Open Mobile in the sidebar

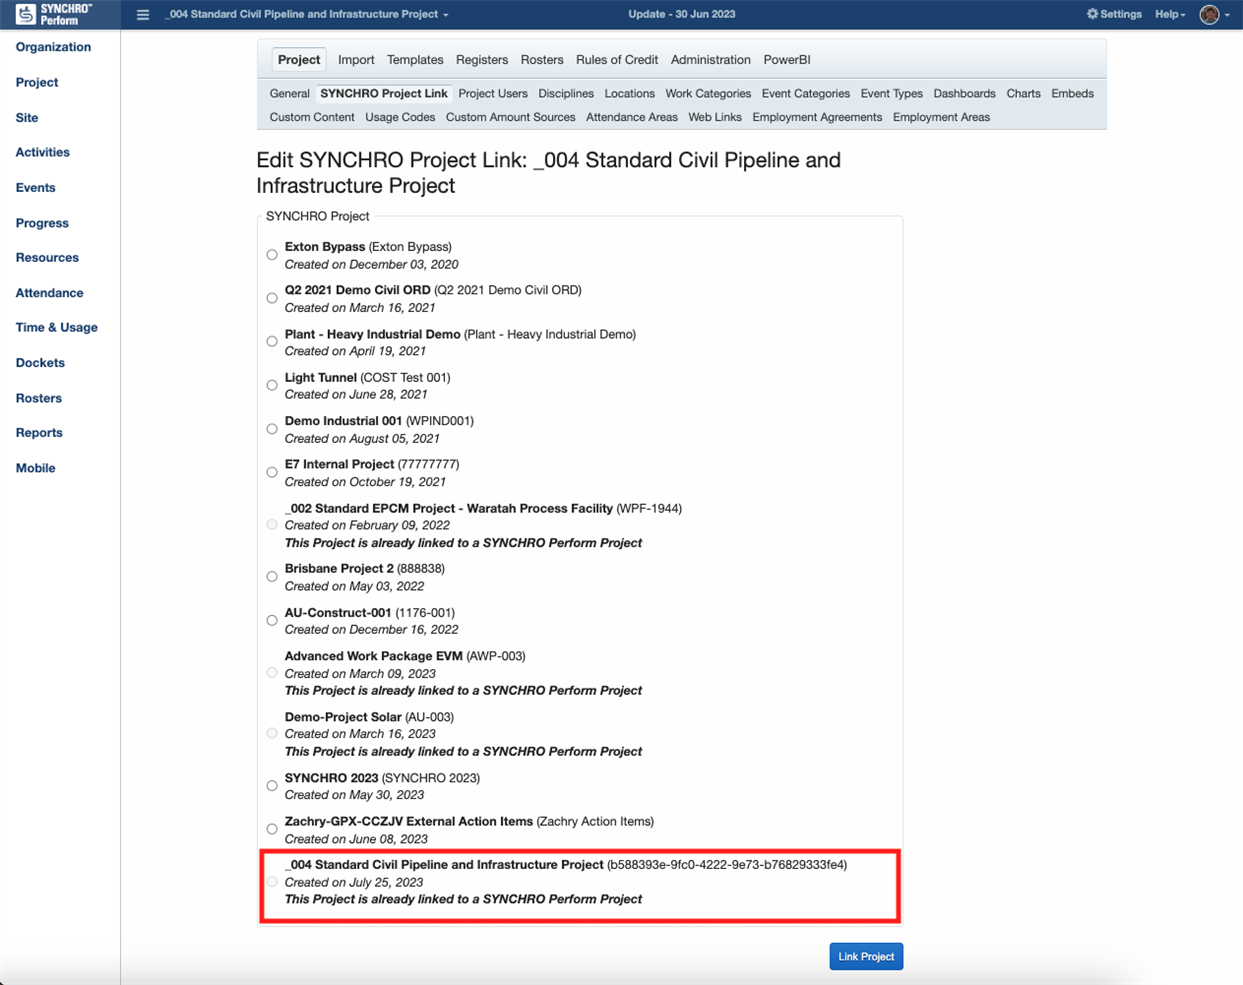35,468
